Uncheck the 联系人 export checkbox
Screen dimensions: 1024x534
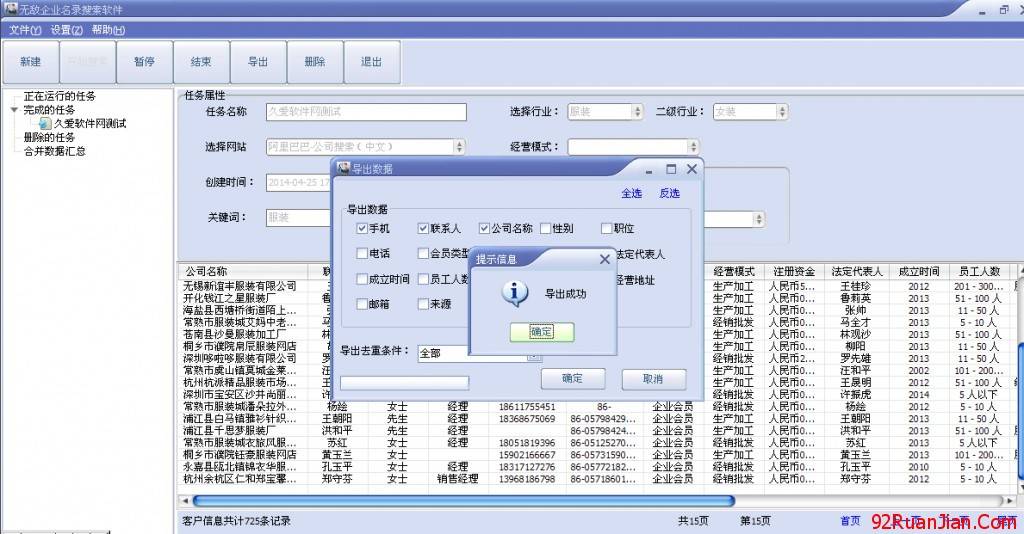423,228
